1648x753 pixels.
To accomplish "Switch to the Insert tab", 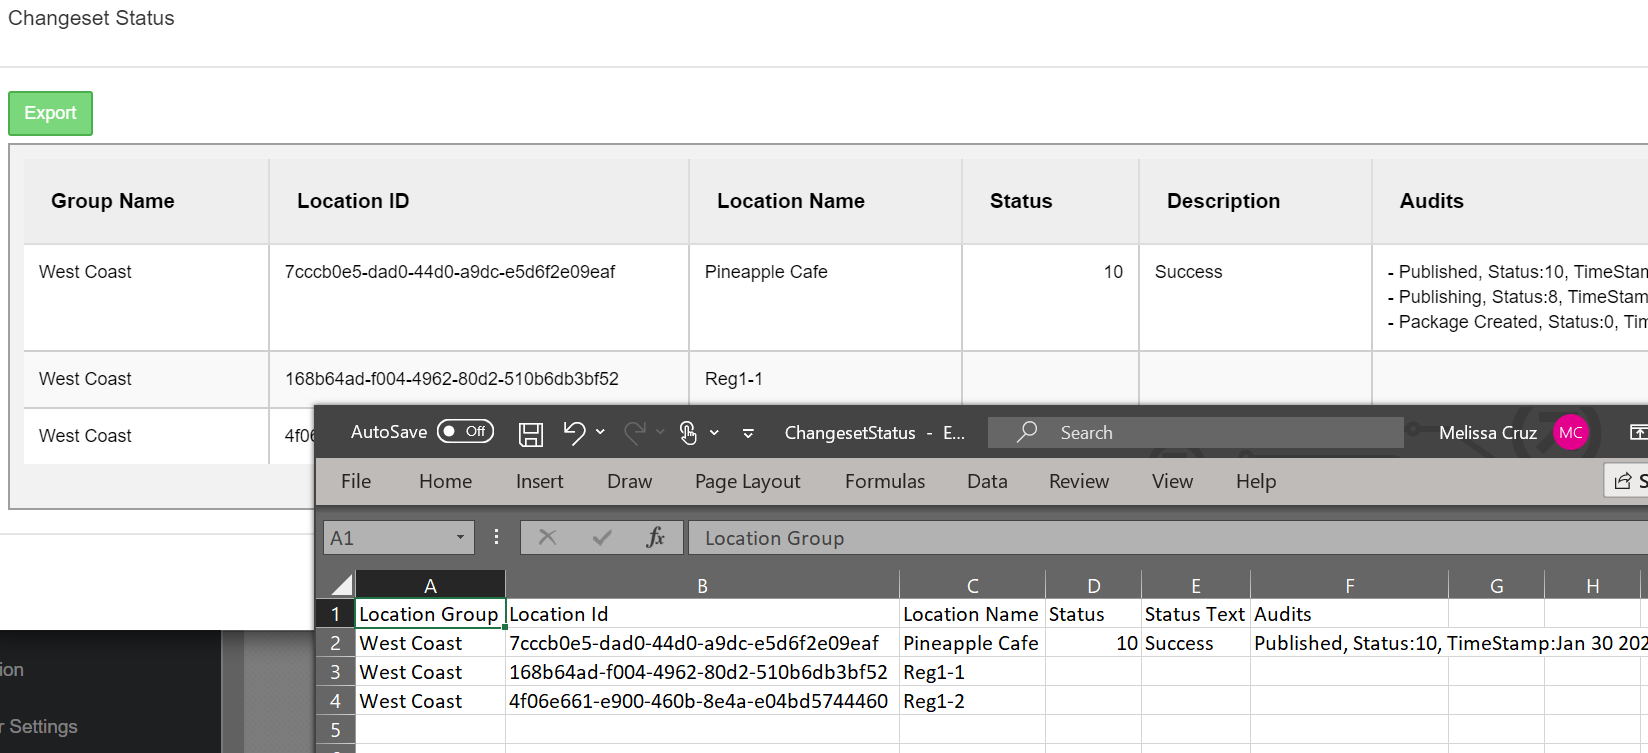I will coord(540,482).
